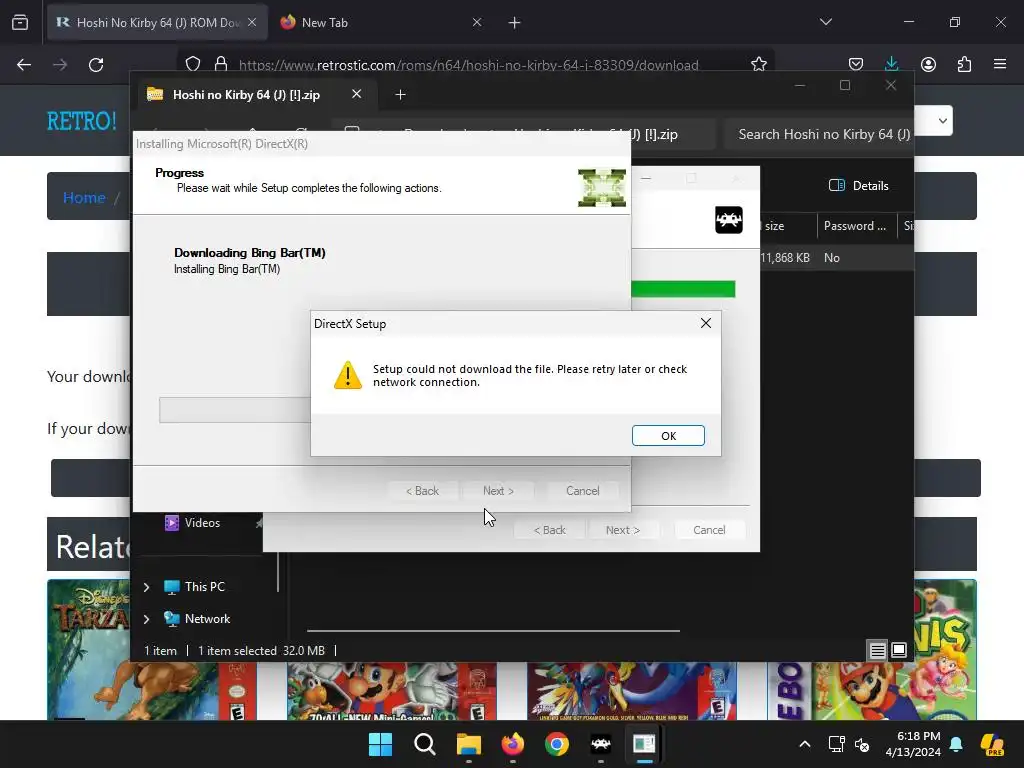The height and width of the screenshot is (768, 1024).
Task: Click Cancel in the RetroArch installer window
Action: tap(709, 530)
